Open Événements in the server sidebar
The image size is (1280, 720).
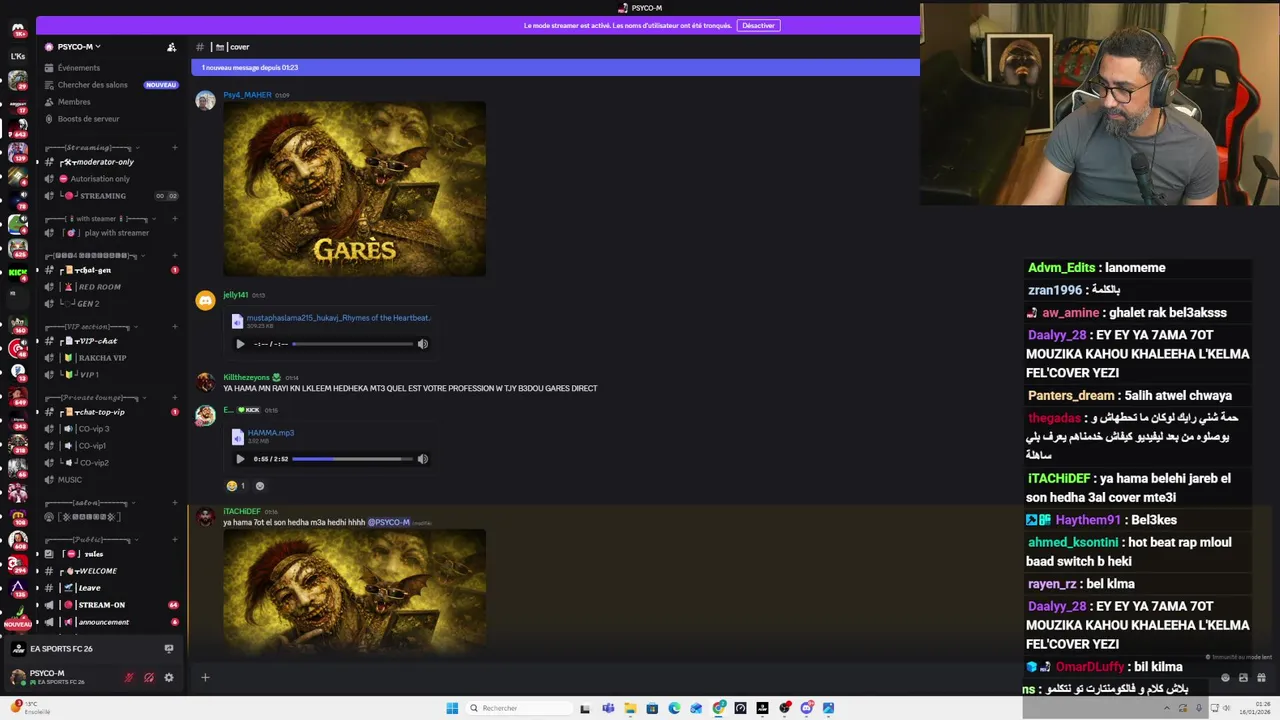pyautogui.click(x=78, y=68)
